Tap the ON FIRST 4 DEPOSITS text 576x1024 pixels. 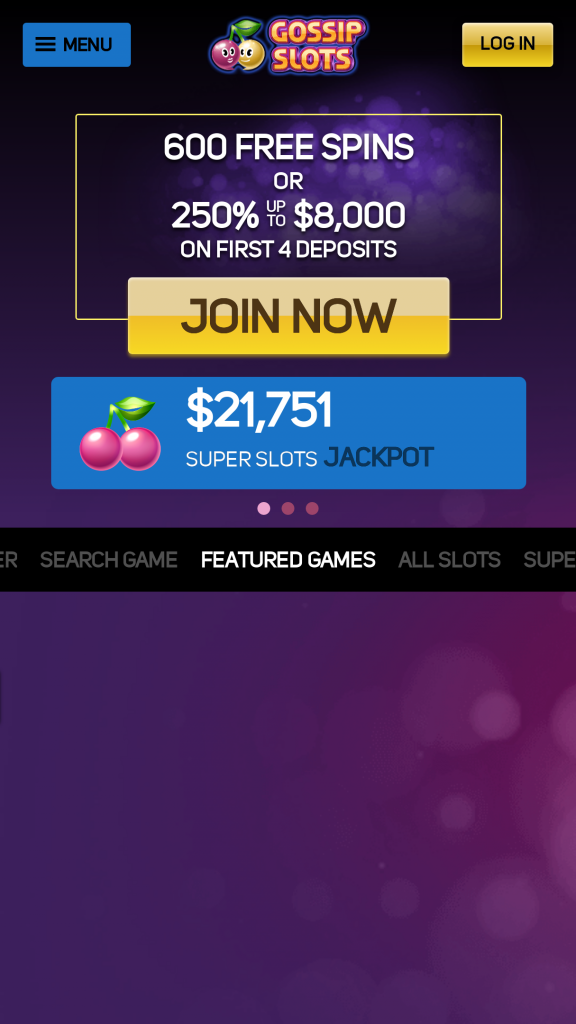288,249
